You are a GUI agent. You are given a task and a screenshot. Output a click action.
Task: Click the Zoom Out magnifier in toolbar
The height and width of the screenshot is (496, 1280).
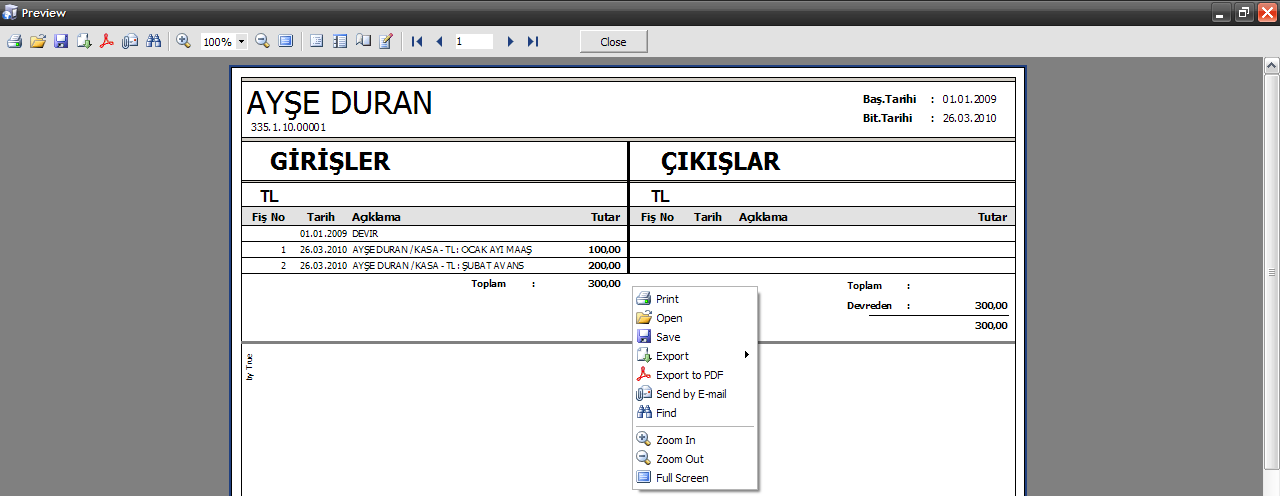tap(262, 42)
